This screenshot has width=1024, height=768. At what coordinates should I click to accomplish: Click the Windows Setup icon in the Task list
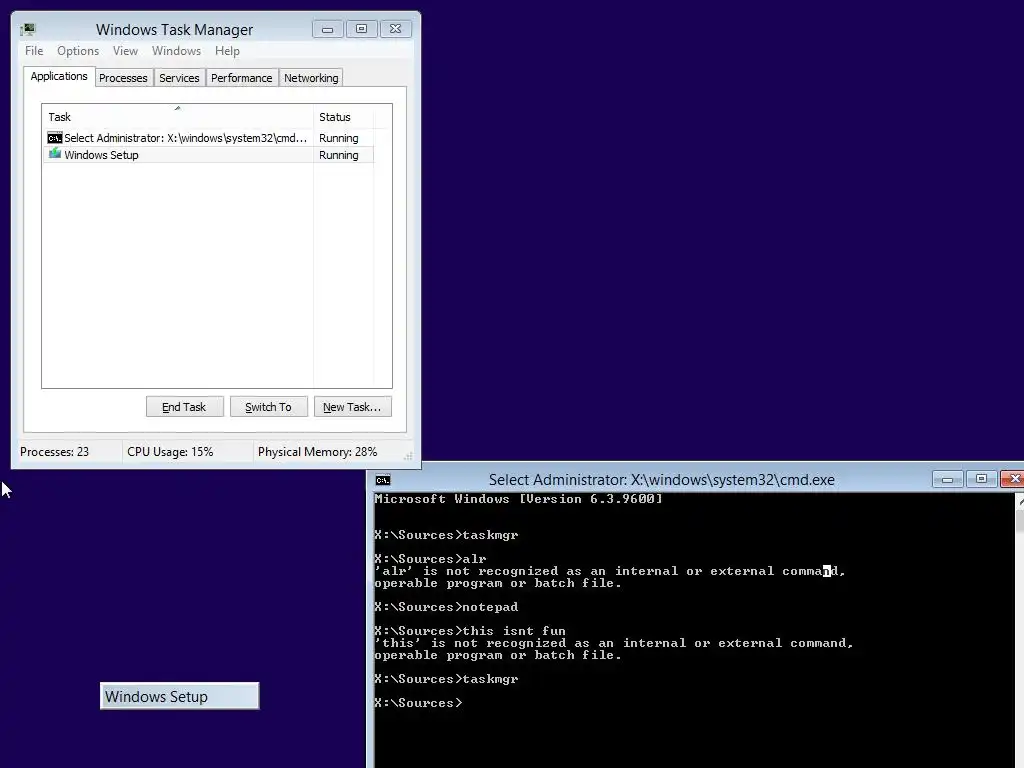click(x=55, y=154)
